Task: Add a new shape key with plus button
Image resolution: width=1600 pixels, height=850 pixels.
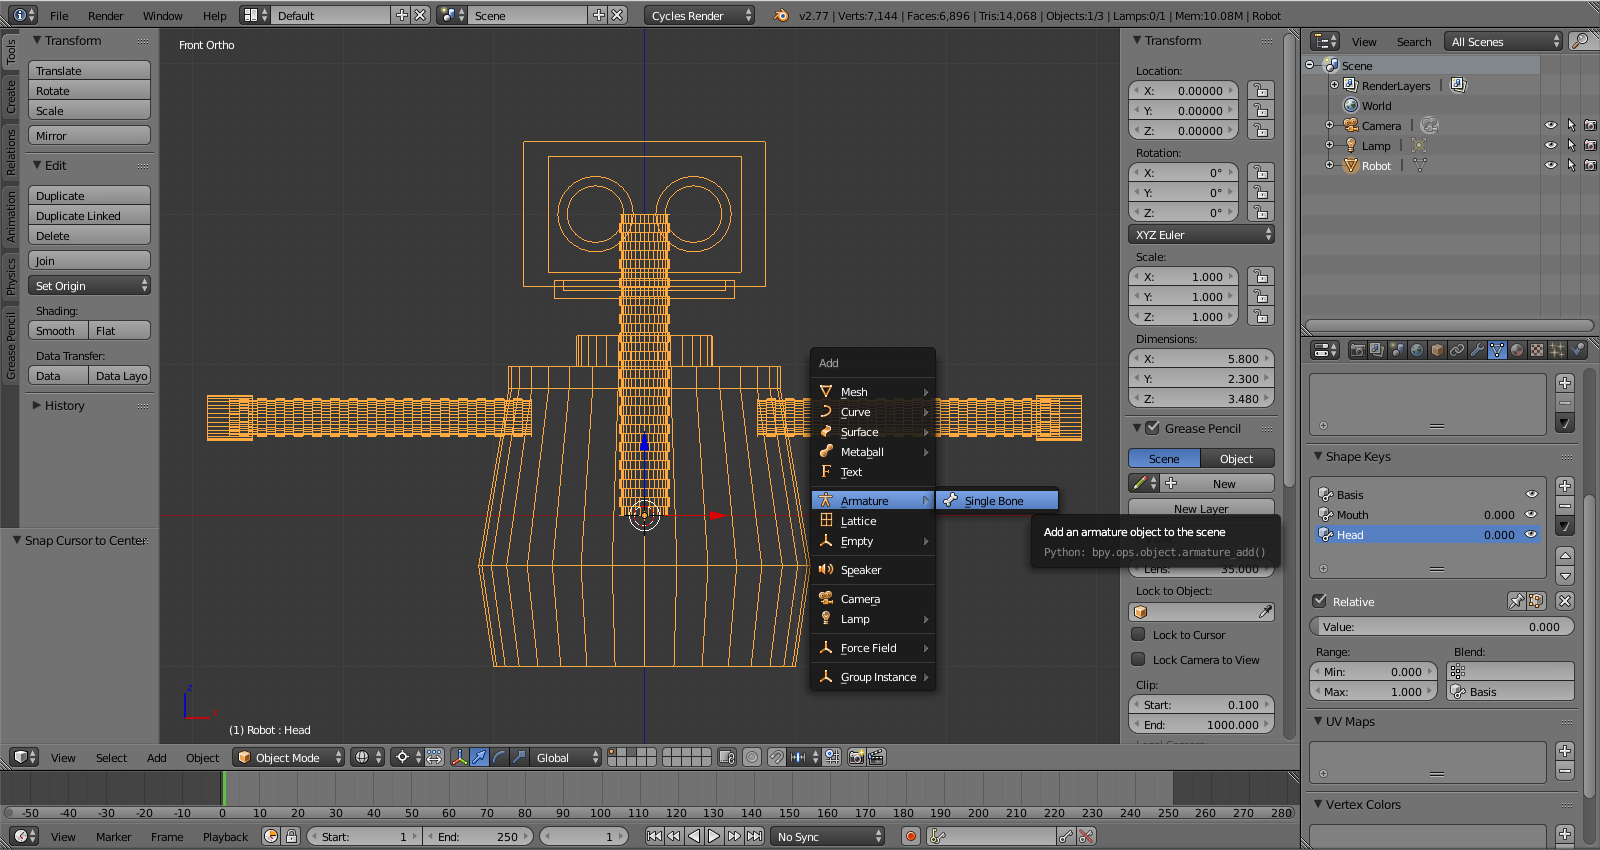Action: 1565,486
